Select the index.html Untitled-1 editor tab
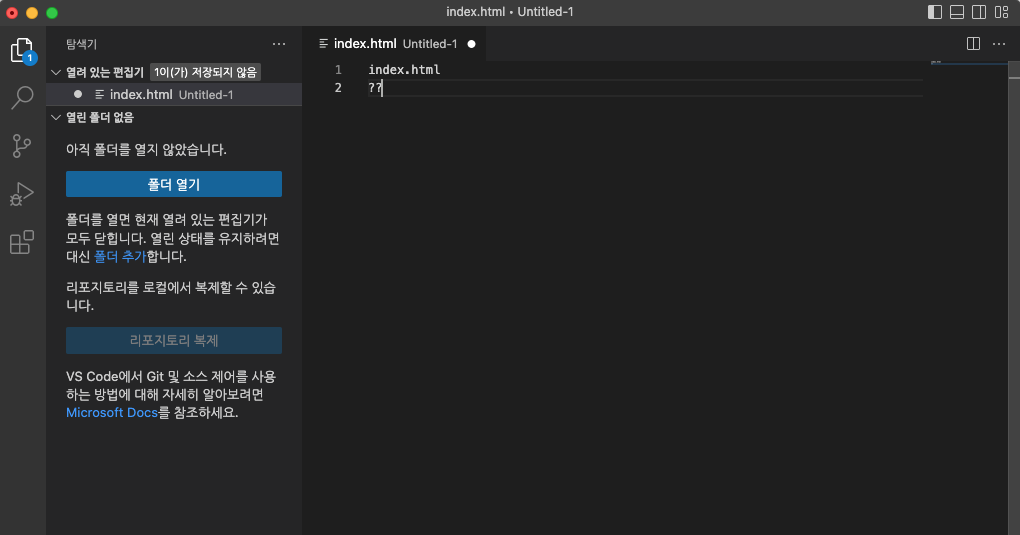This screenshot has width=1020, height=535. coord(396,44)
